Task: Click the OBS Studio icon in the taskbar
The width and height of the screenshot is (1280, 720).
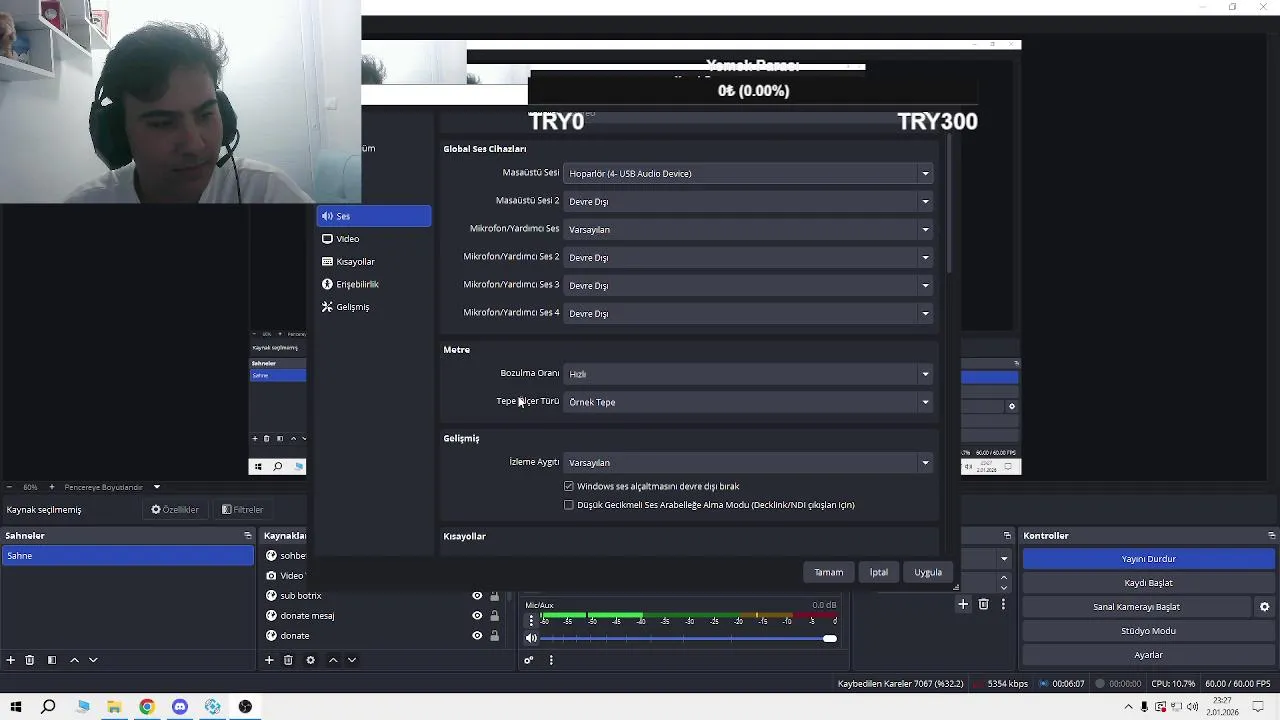Action: tap(245, 707)
